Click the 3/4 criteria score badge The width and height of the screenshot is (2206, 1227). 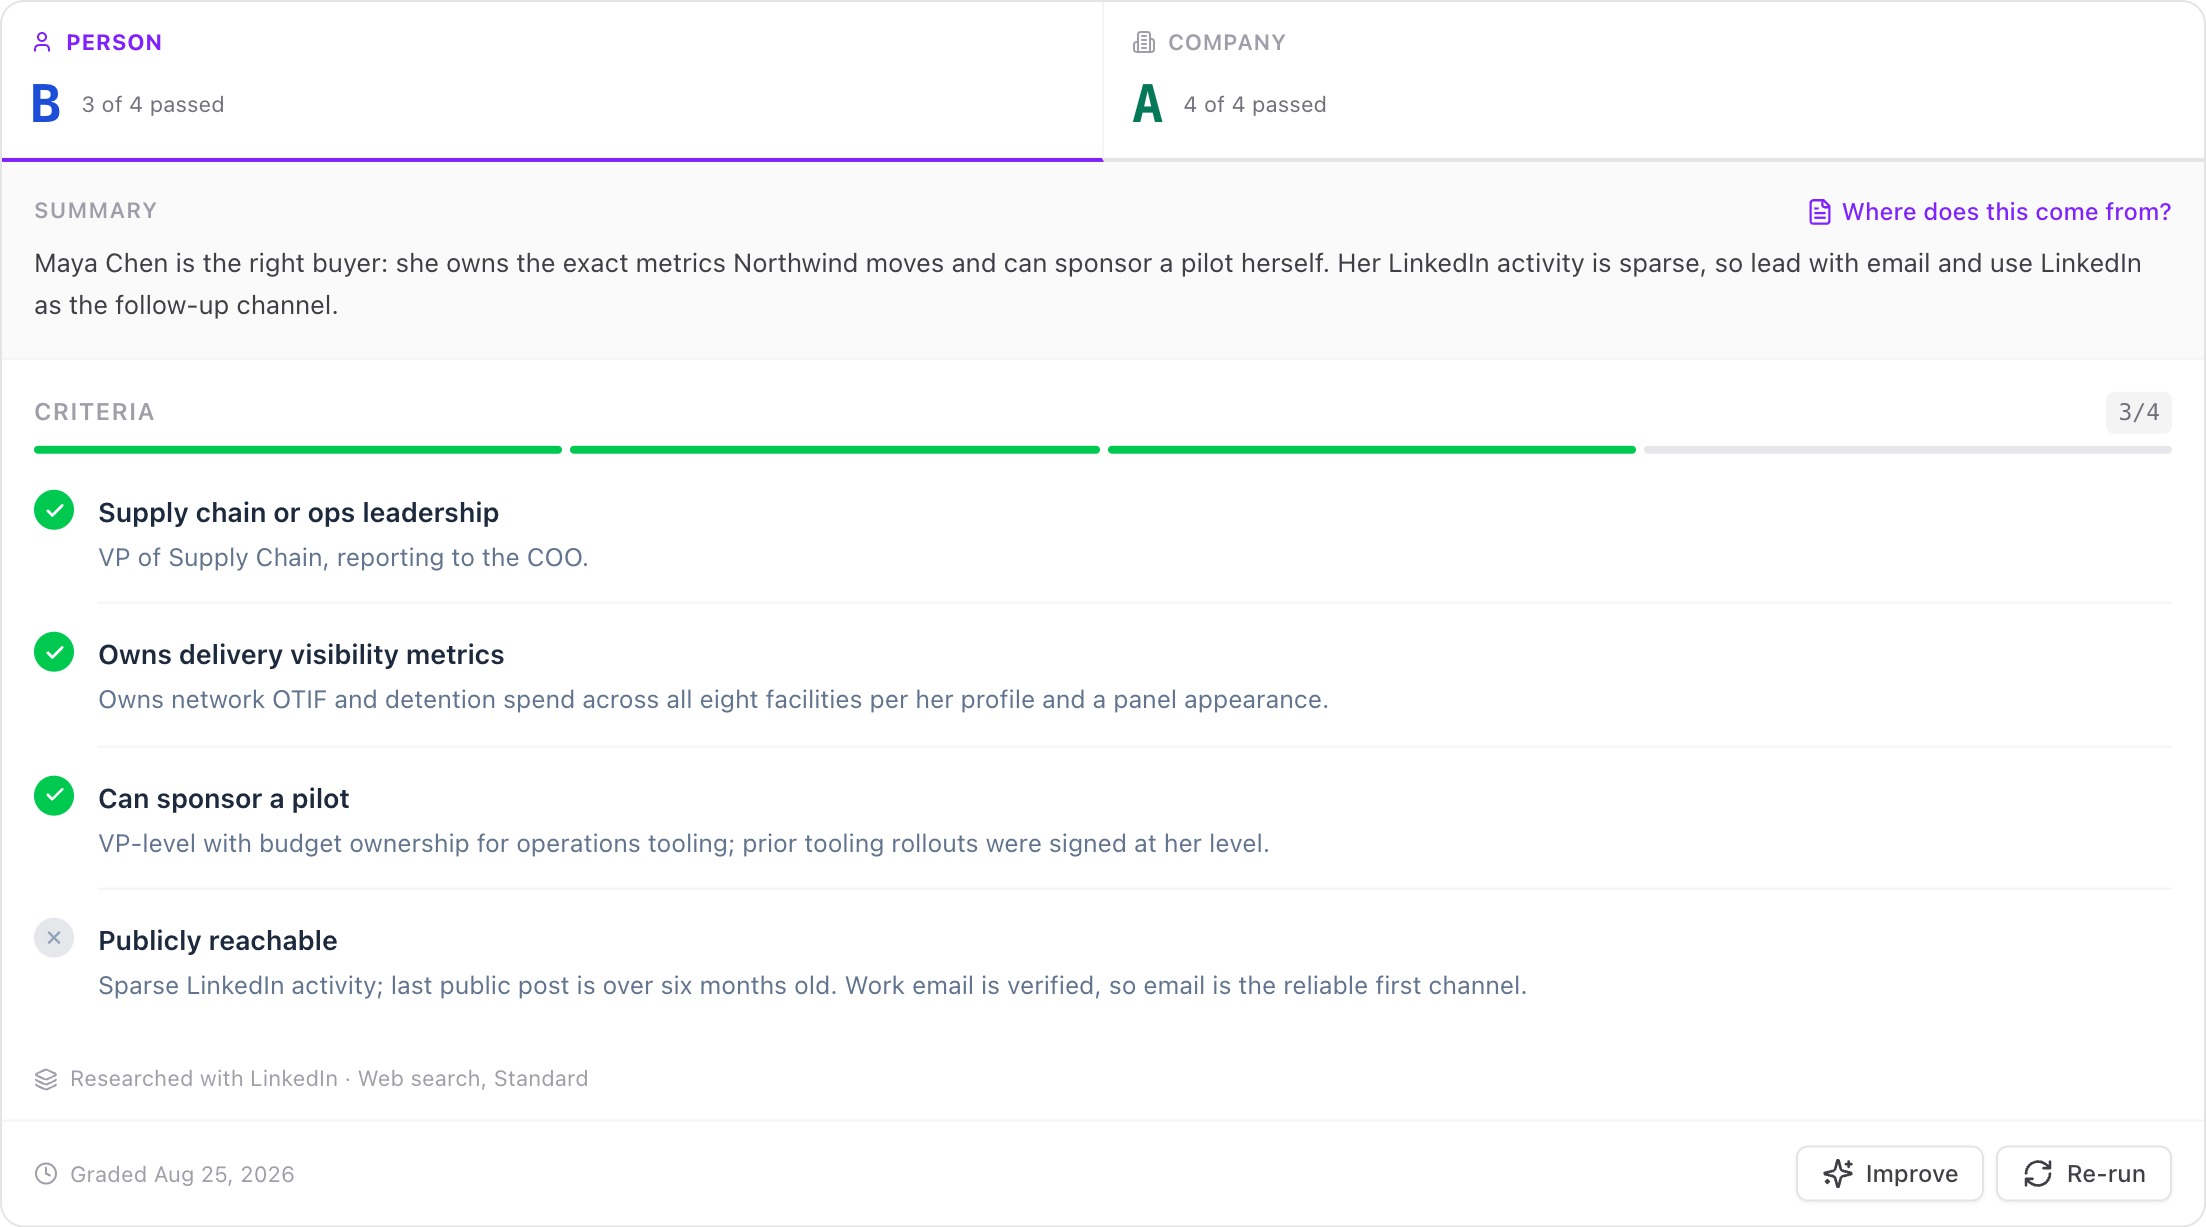(x=2139, y=412)
